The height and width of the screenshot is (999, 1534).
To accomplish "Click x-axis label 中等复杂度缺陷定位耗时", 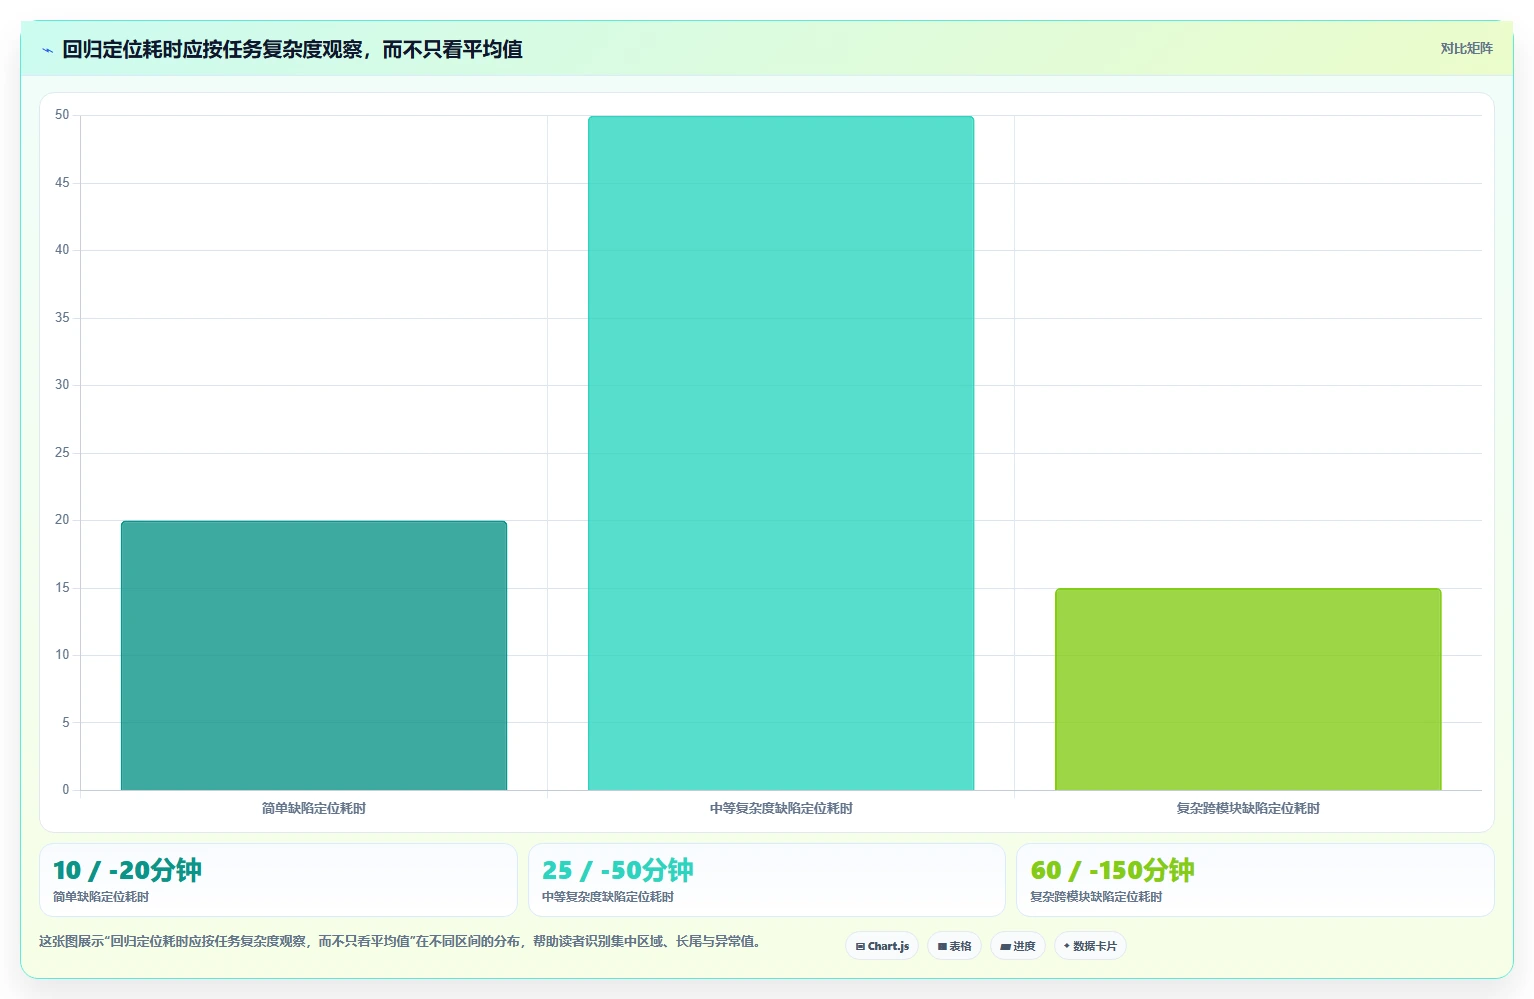I will [781, 808].
